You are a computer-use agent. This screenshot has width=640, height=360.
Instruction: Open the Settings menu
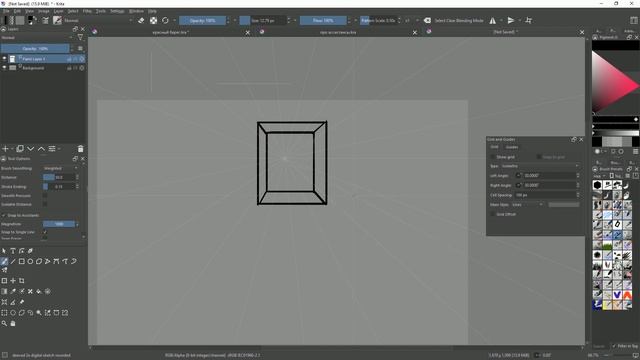(117, 11)
